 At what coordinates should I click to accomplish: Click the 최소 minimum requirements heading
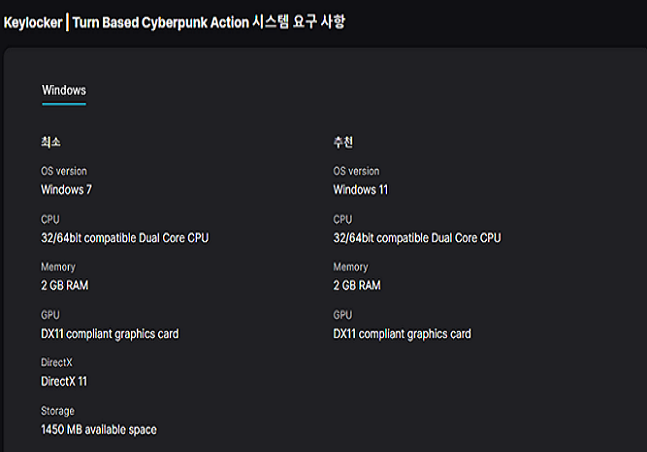tap(50, 142)
